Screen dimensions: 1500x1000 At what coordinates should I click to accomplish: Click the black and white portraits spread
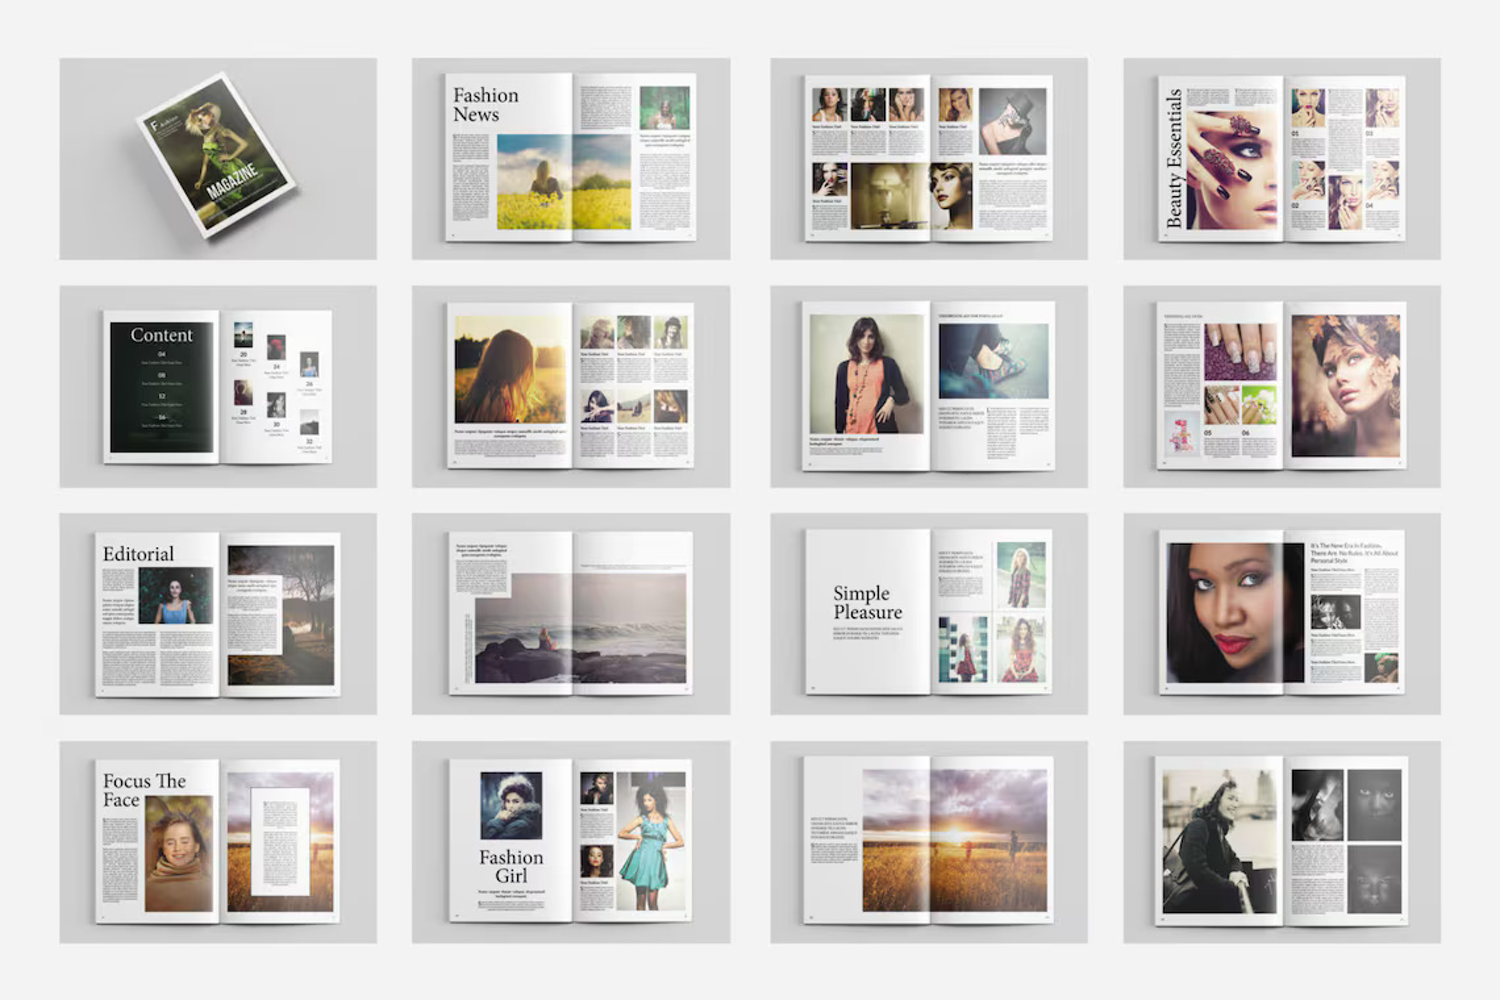[x=1282, y=842]
